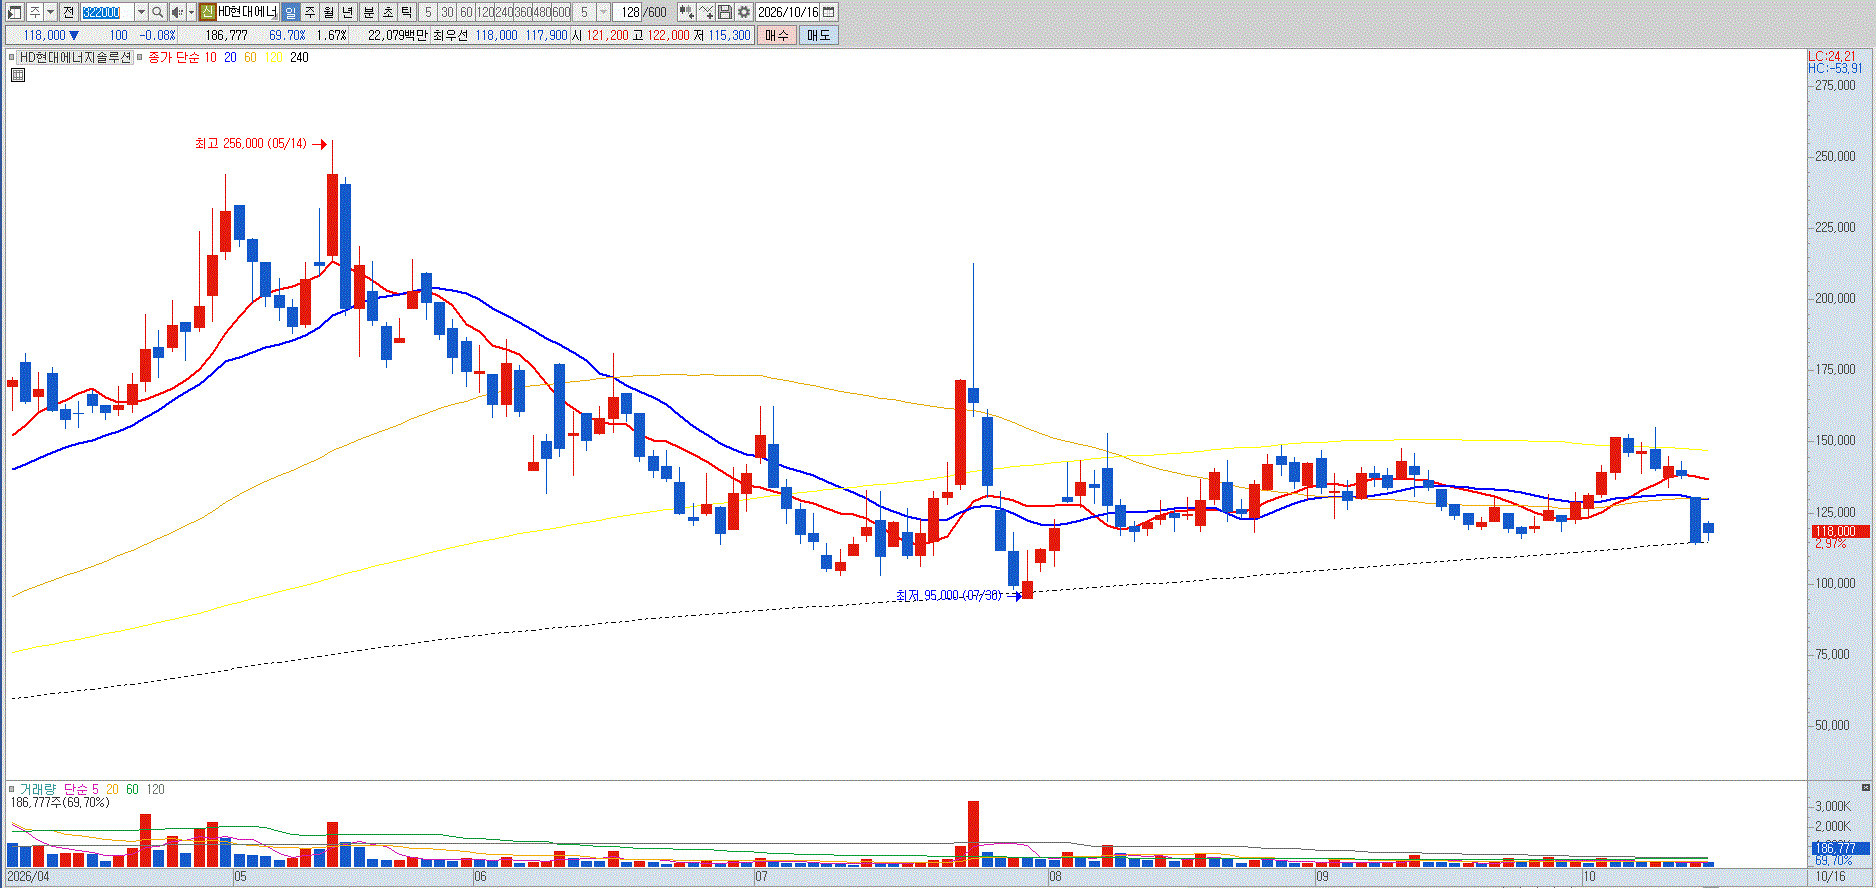The image size is (1876, 888).
Task: Select the daily 일 period toggle
Action: tap(290, 12)
